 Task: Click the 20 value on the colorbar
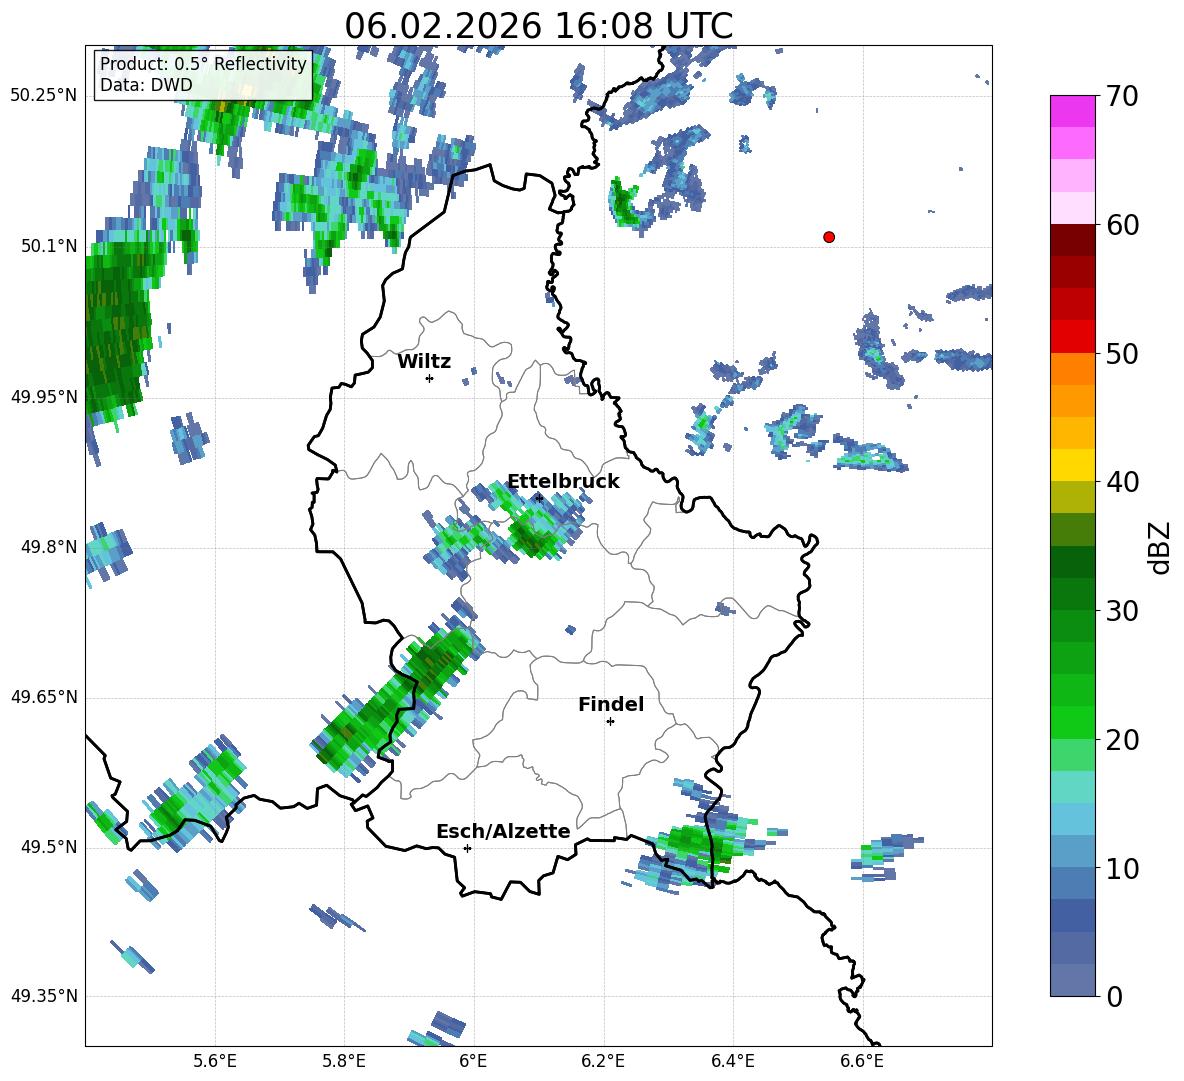pyautogui.click(x=1121, y=740)
